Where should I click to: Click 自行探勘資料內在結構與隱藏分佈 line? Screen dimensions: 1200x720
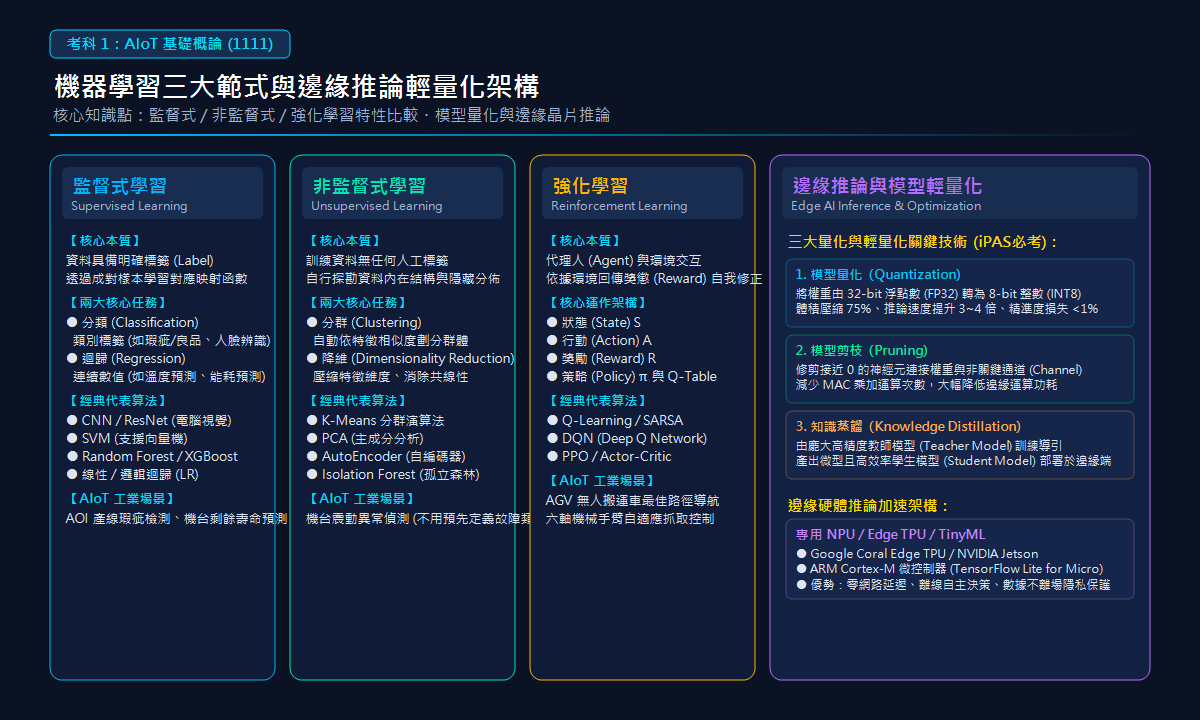click(403, 278)
